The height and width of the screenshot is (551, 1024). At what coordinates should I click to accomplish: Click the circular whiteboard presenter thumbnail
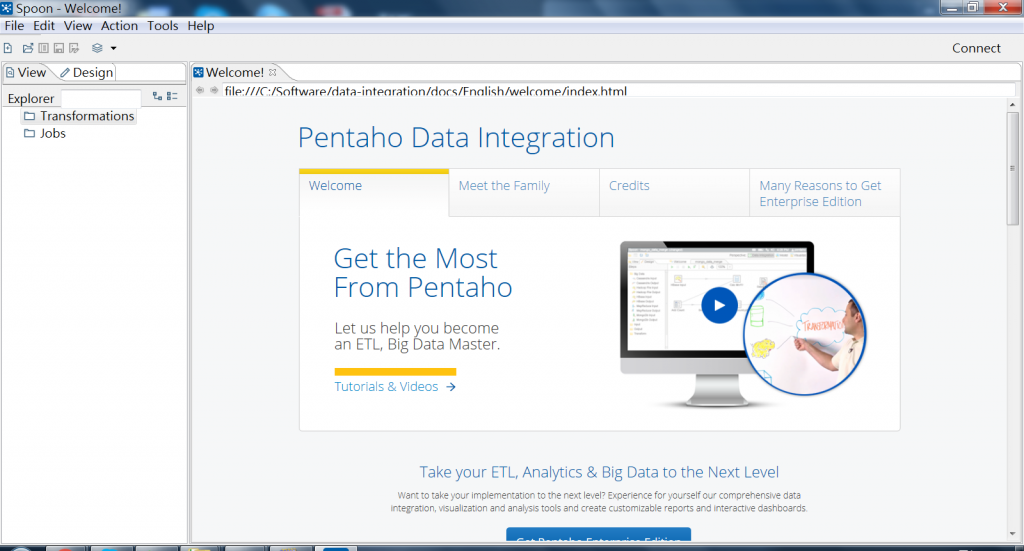coord(805,334)
